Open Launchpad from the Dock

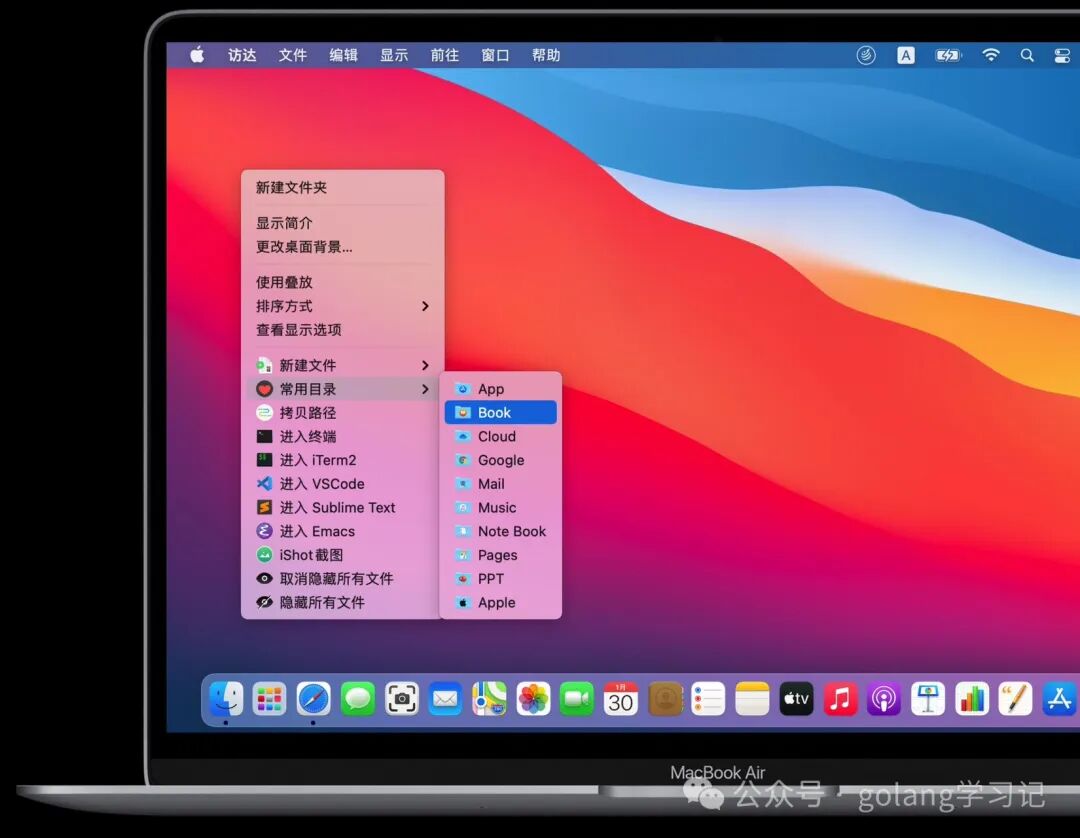point(269,700)
